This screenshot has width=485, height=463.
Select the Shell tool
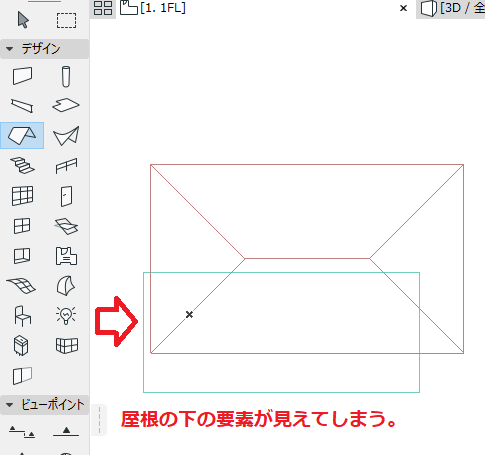(x=66, y=136)
